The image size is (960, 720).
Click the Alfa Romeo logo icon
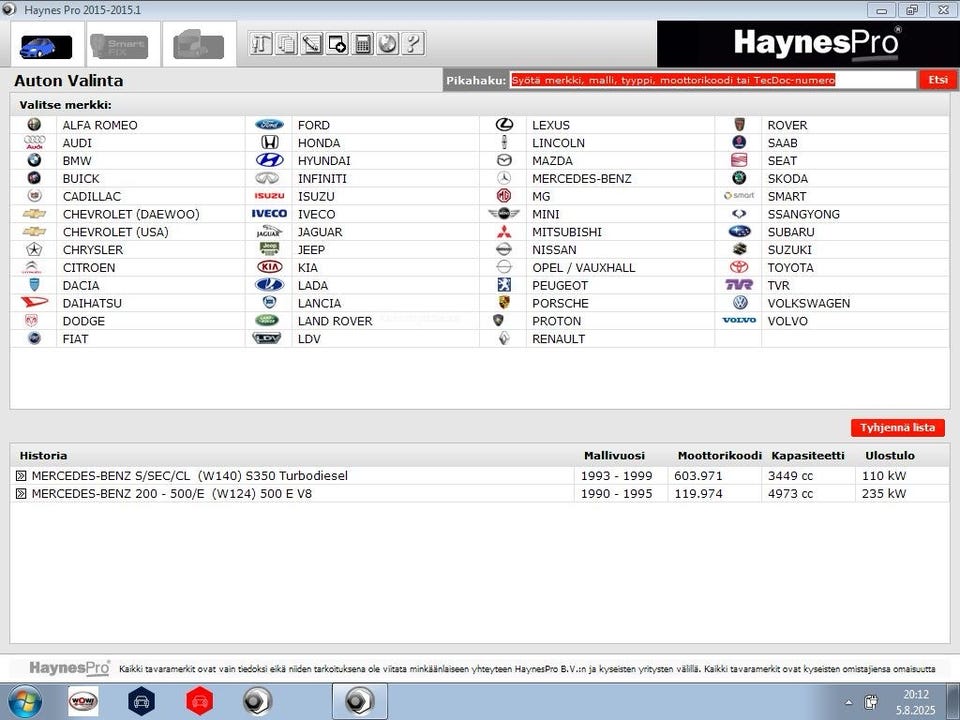coord(34,125)
